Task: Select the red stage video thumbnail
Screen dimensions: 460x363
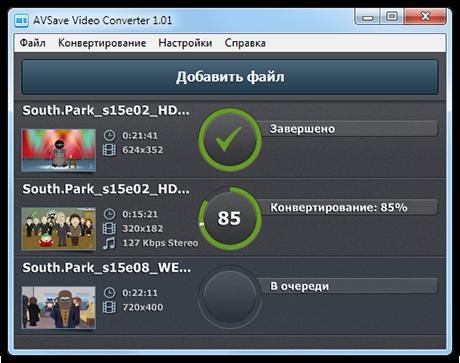Action: point(59,151)
